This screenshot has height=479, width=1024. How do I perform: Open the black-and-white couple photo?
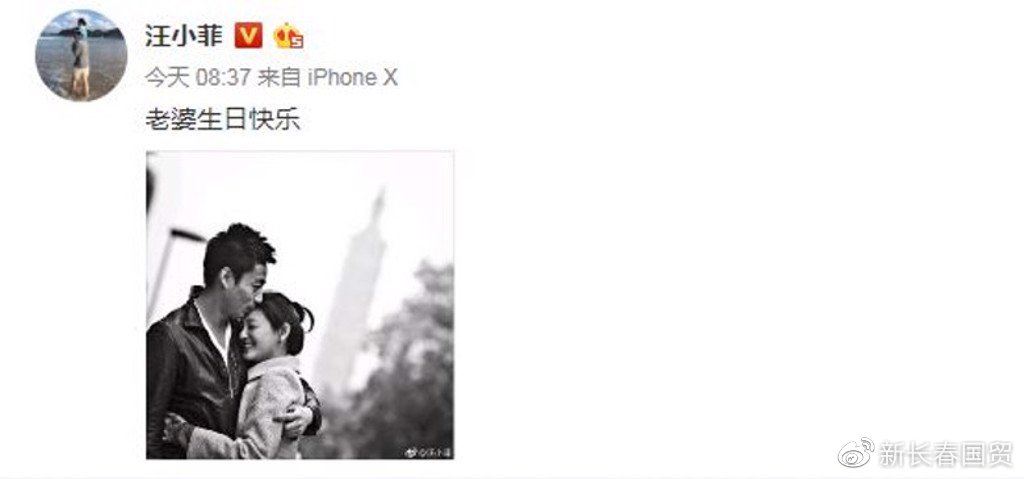300,305
